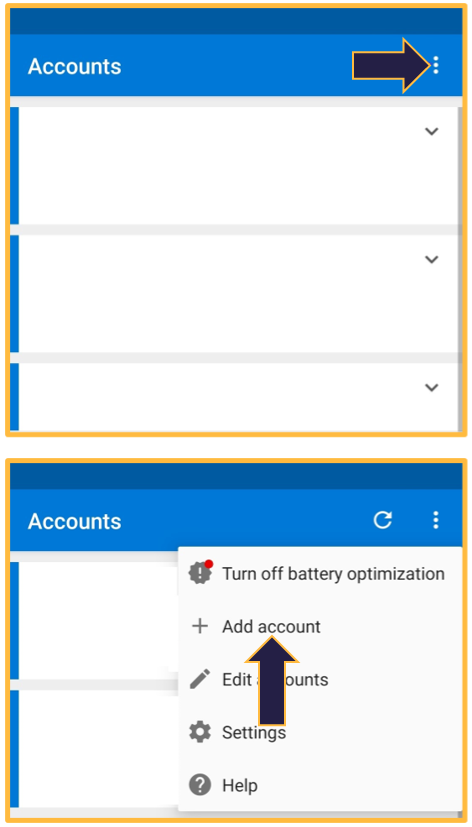Viewport: 472px width, 827px height.
Task: Select the first blank account card in top list
Action: pyautogui.click(x=234, y=165)
